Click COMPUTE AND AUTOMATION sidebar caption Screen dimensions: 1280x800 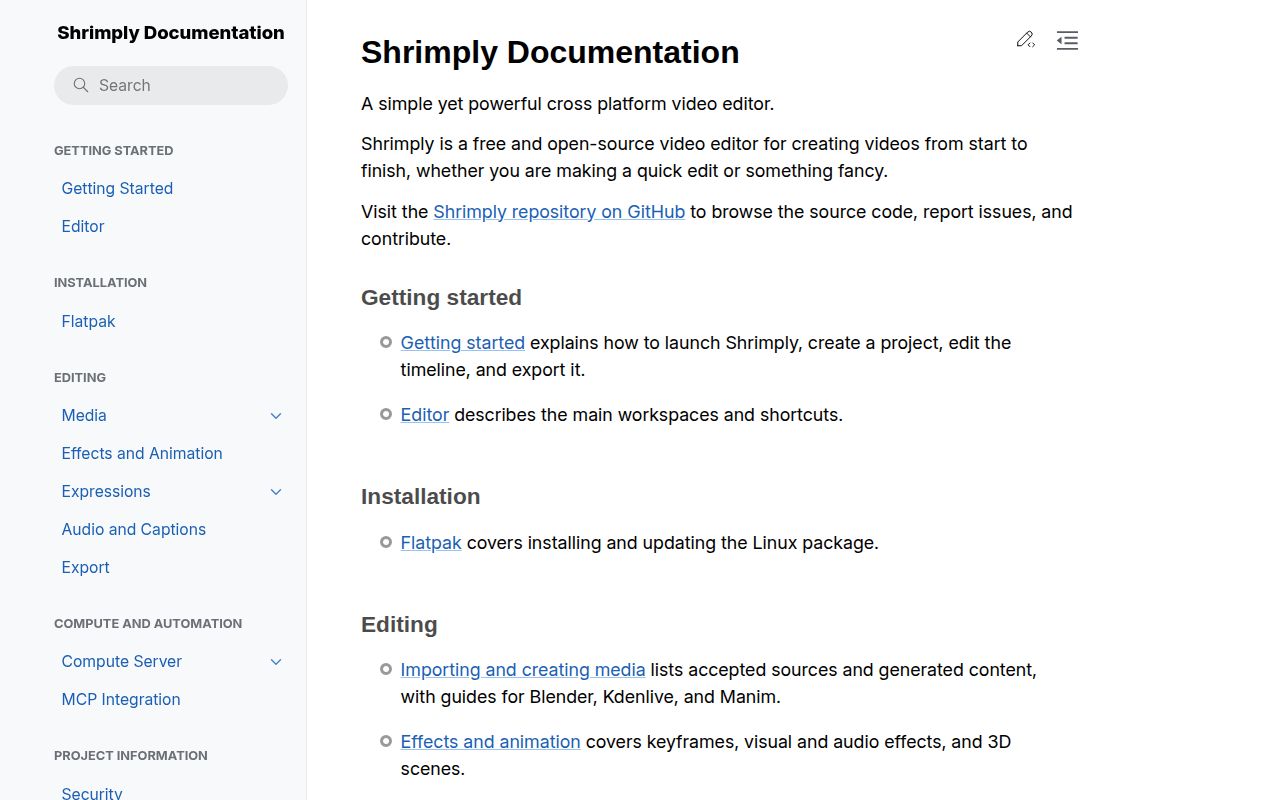[148, 624]
